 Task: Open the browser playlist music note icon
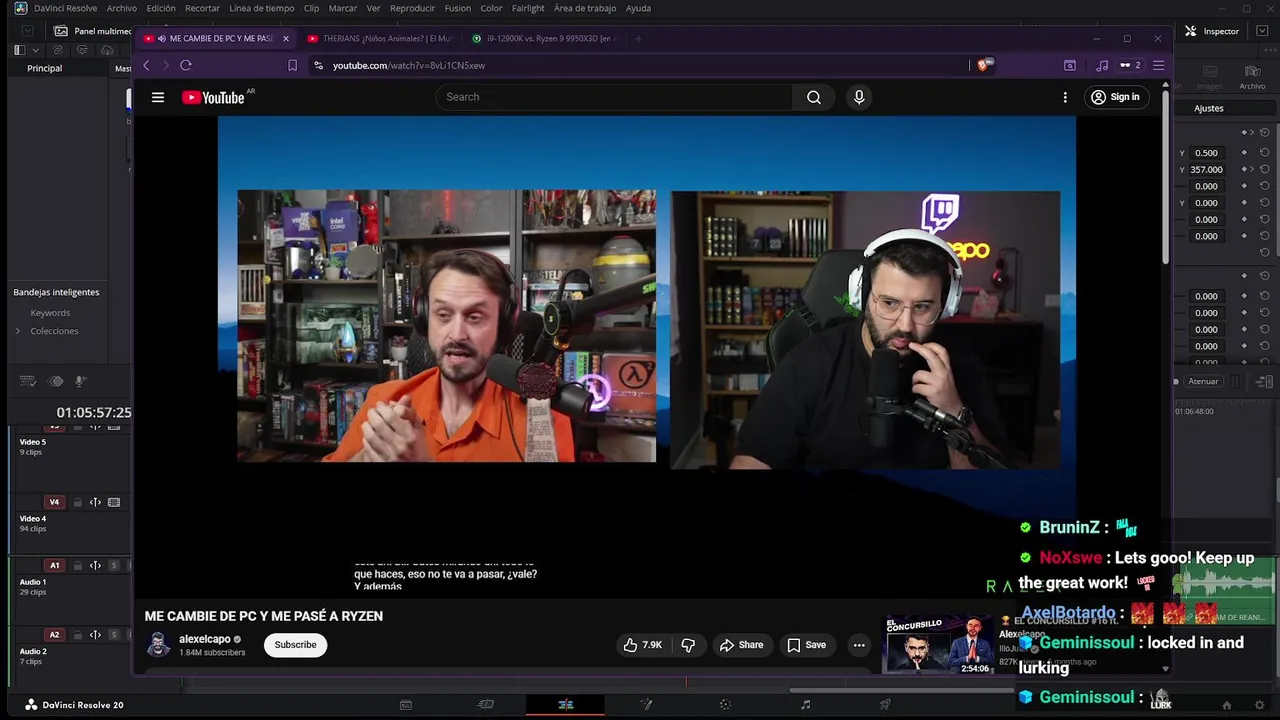[1102, 65]
